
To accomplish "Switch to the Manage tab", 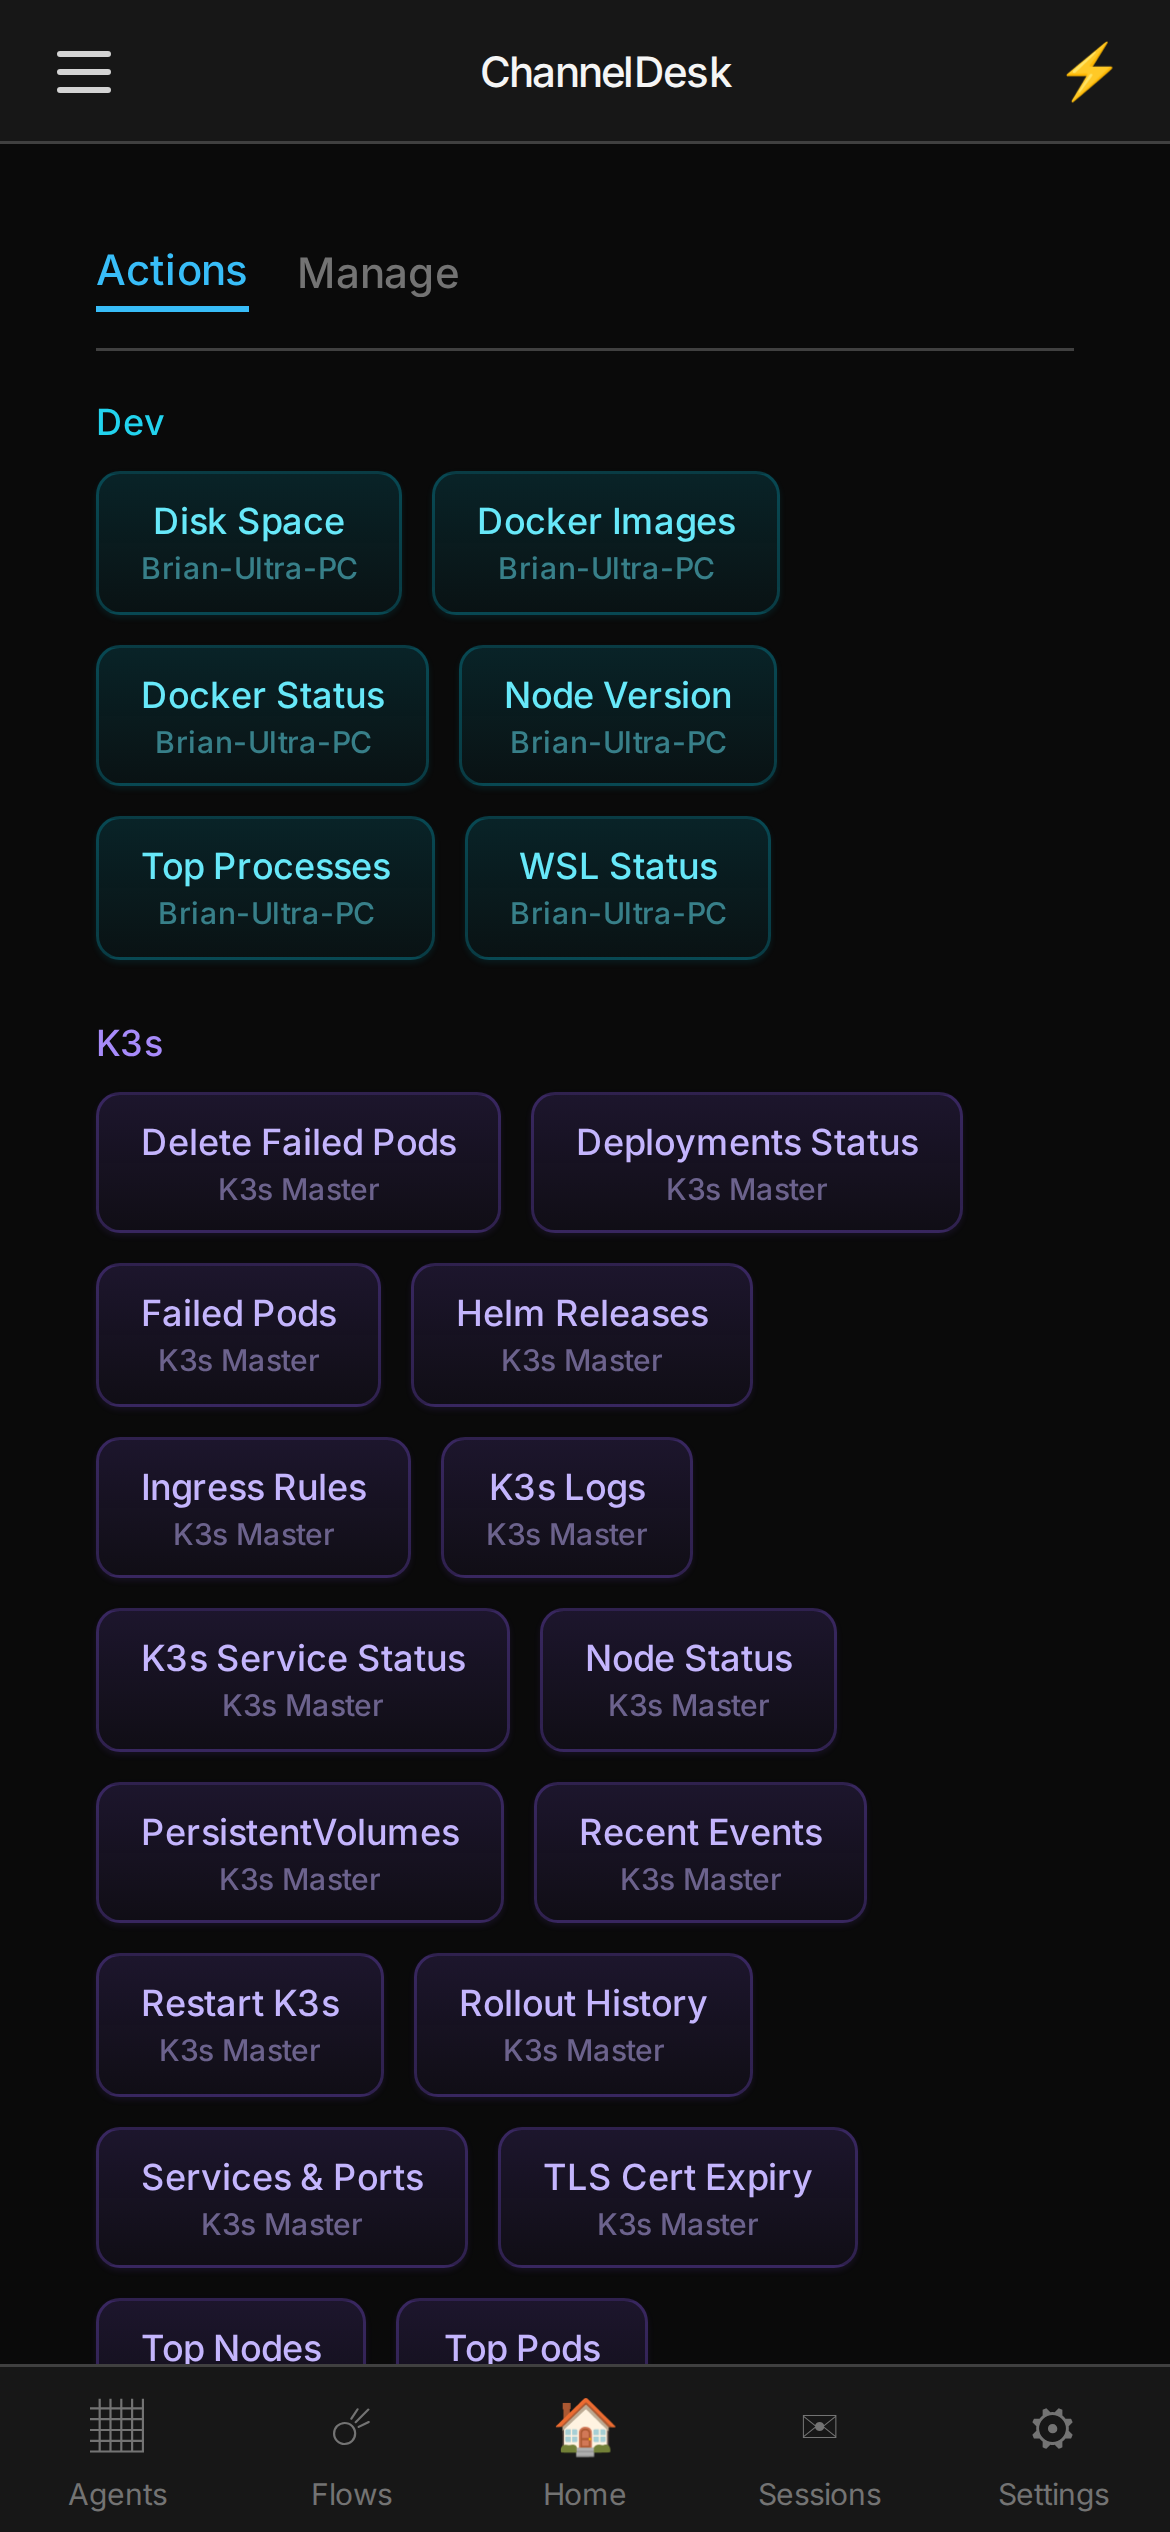I will (x=378, y=273).
